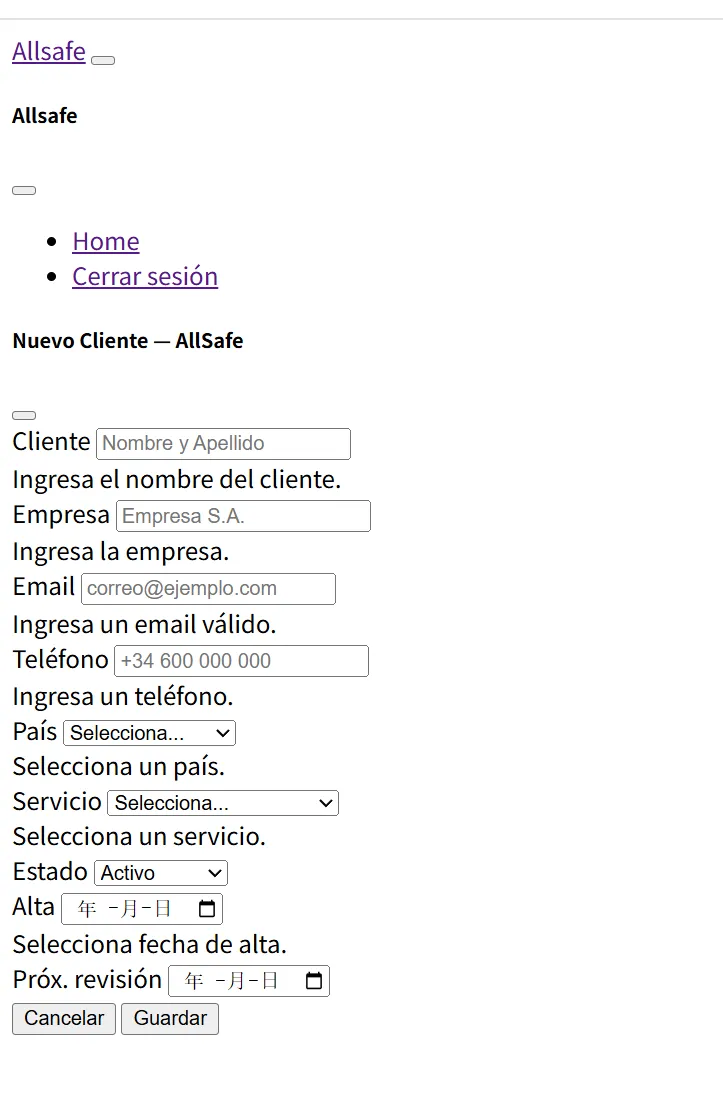Select Cerrar sesión from the navigation list
Image resolution: width=723 pixels, height=1107 pixels.
[145, 276]
